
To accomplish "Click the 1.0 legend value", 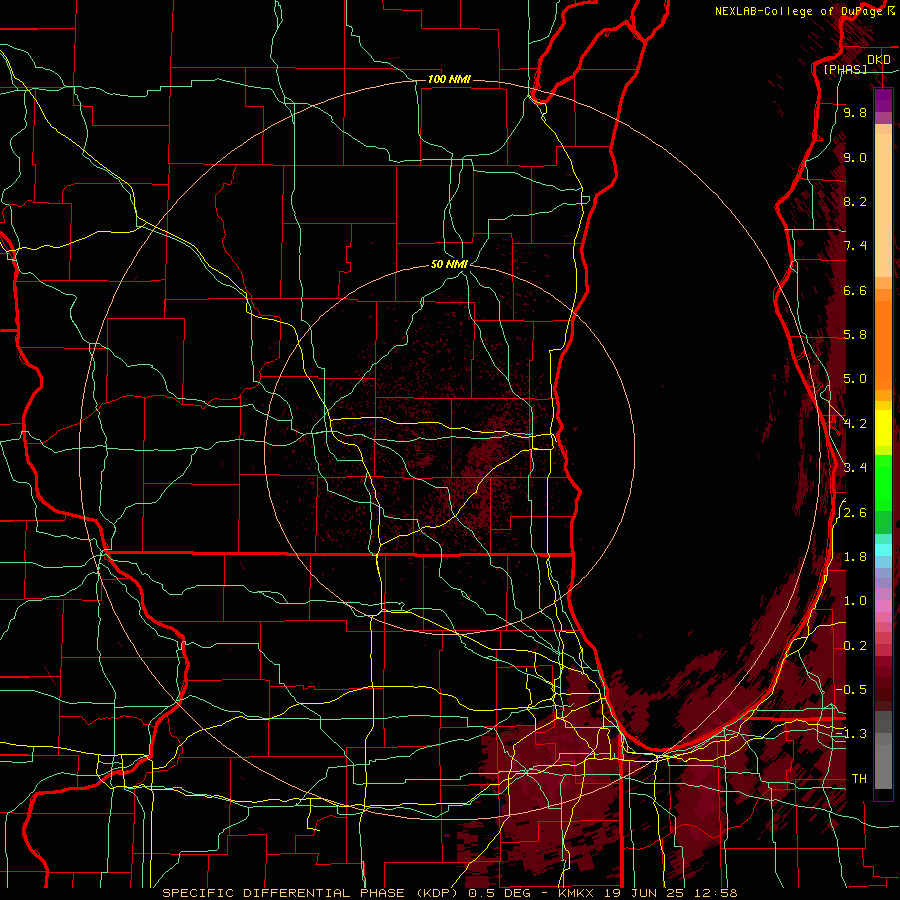I will (x=855, y=602).
